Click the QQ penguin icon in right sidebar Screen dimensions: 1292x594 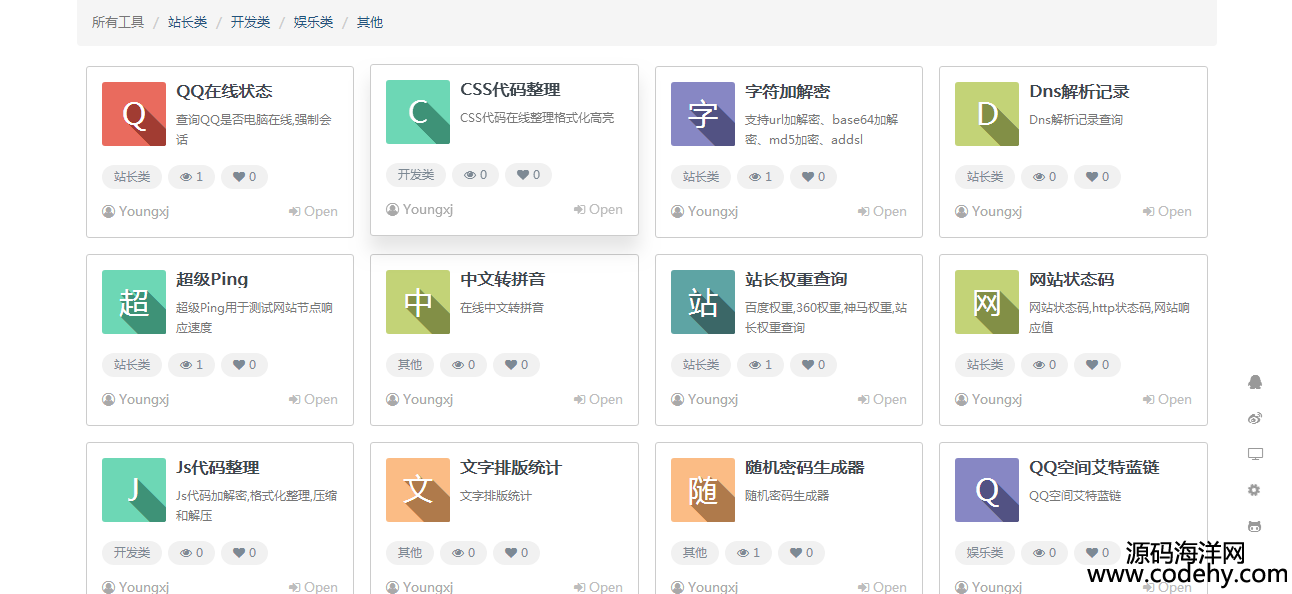click(1255, 382)
